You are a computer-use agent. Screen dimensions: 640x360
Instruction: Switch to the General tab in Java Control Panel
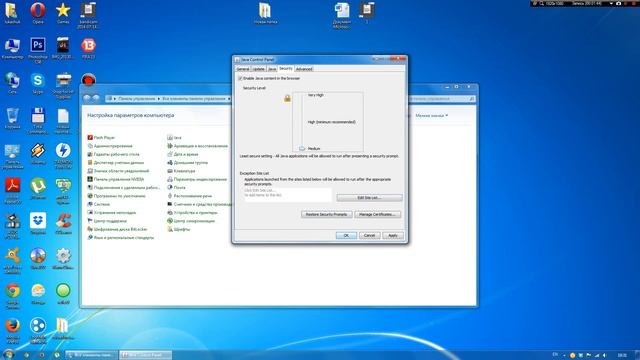click(243, 69)
